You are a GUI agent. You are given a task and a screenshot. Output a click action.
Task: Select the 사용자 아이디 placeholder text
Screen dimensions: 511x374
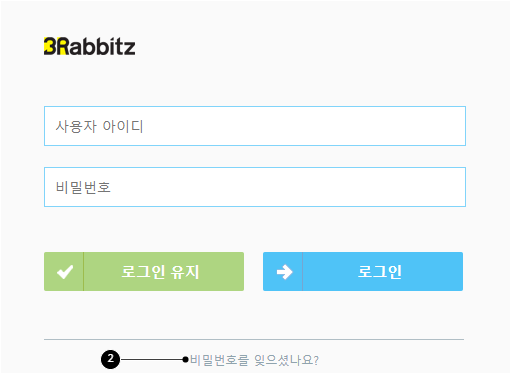point(99,126)
